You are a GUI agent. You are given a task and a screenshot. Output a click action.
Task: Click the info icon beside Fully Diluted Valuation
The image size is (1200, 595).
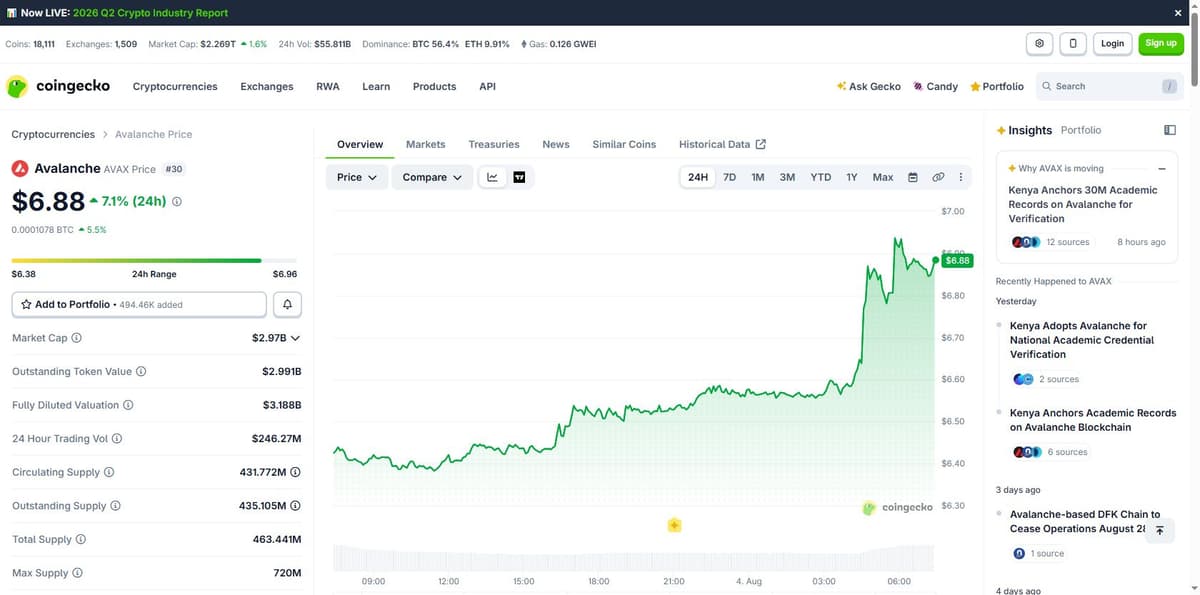coord(128,405)
